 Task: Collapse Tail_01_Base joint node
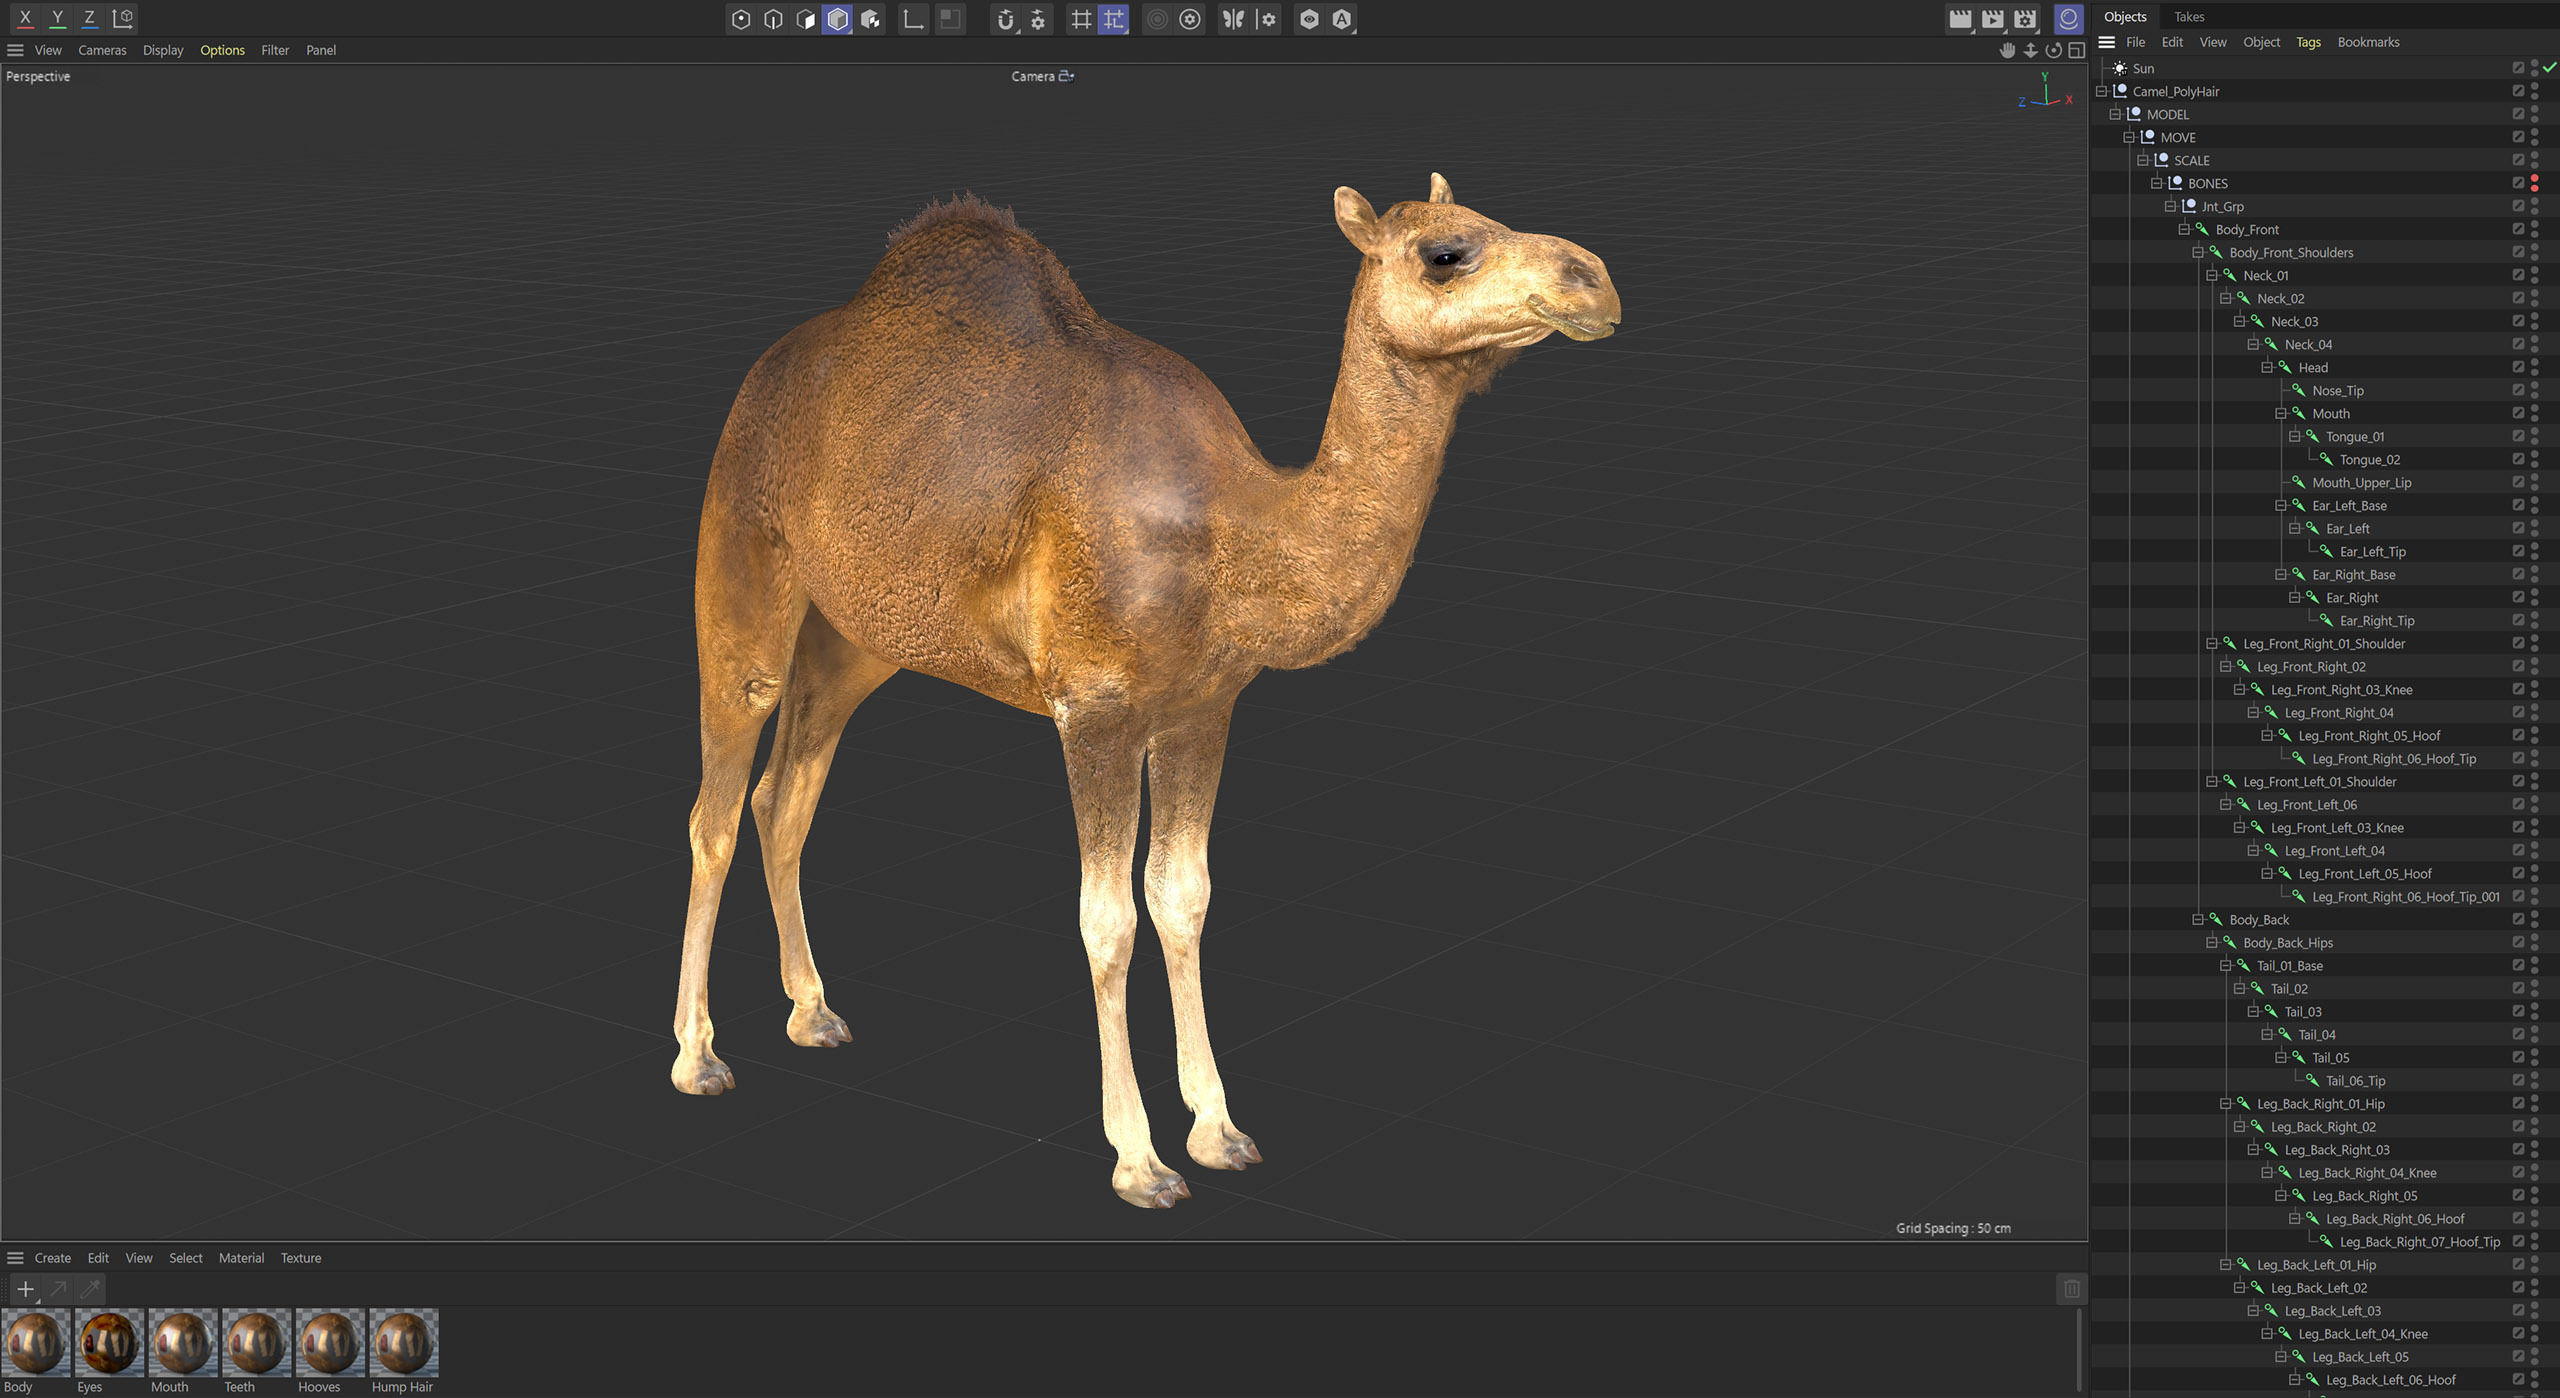tap(2226, 965)
